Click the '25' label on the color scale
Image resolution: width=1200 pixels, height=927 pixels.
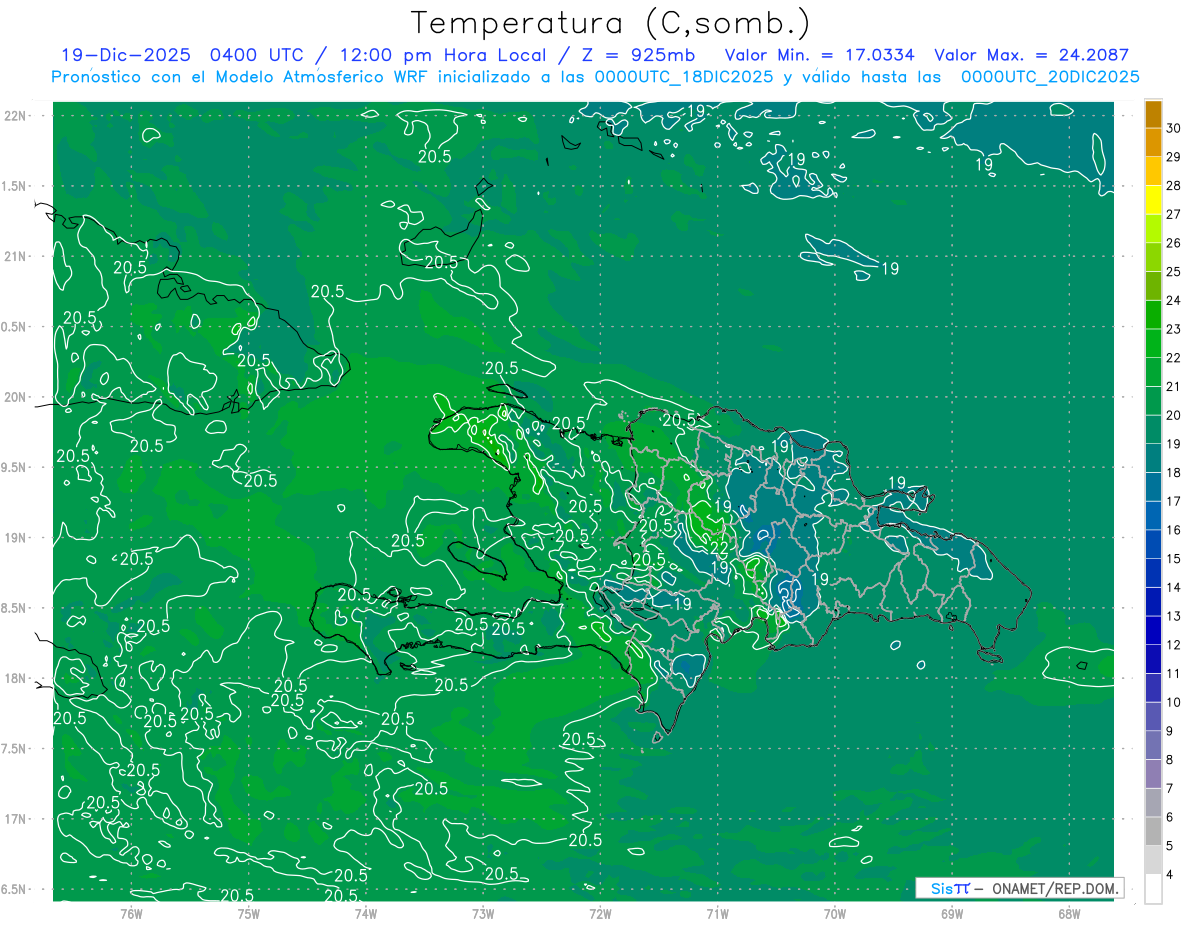pos(1174,272)
